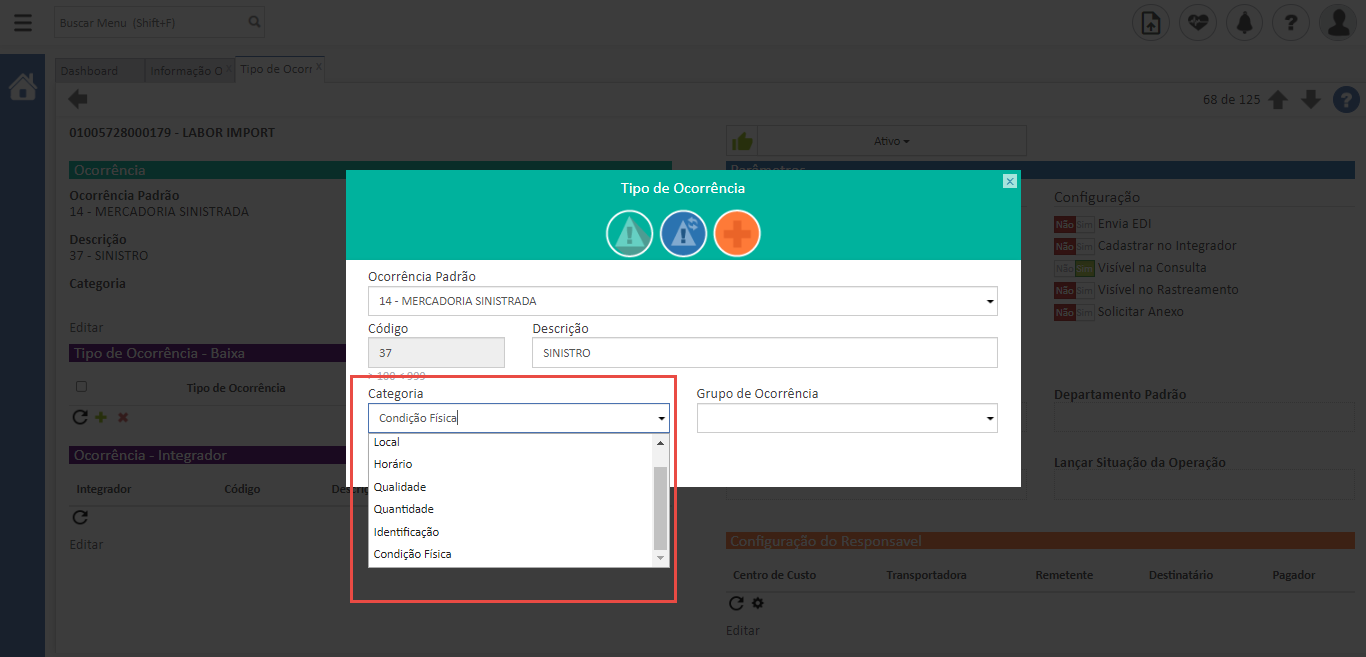Delete row with the red X icon

[x=123, y=417]
